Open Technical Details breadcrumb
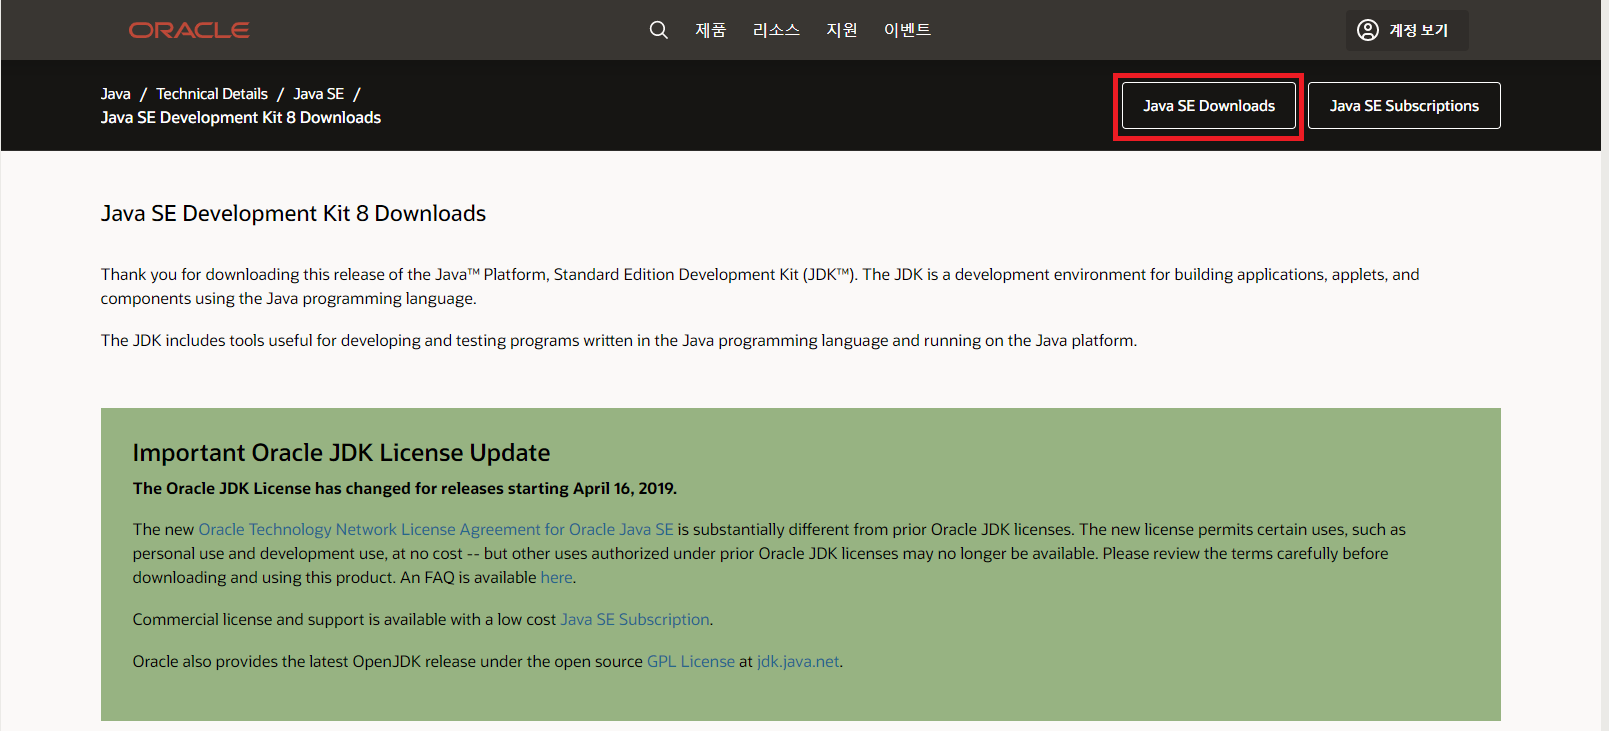 click(x=212, y=94)
